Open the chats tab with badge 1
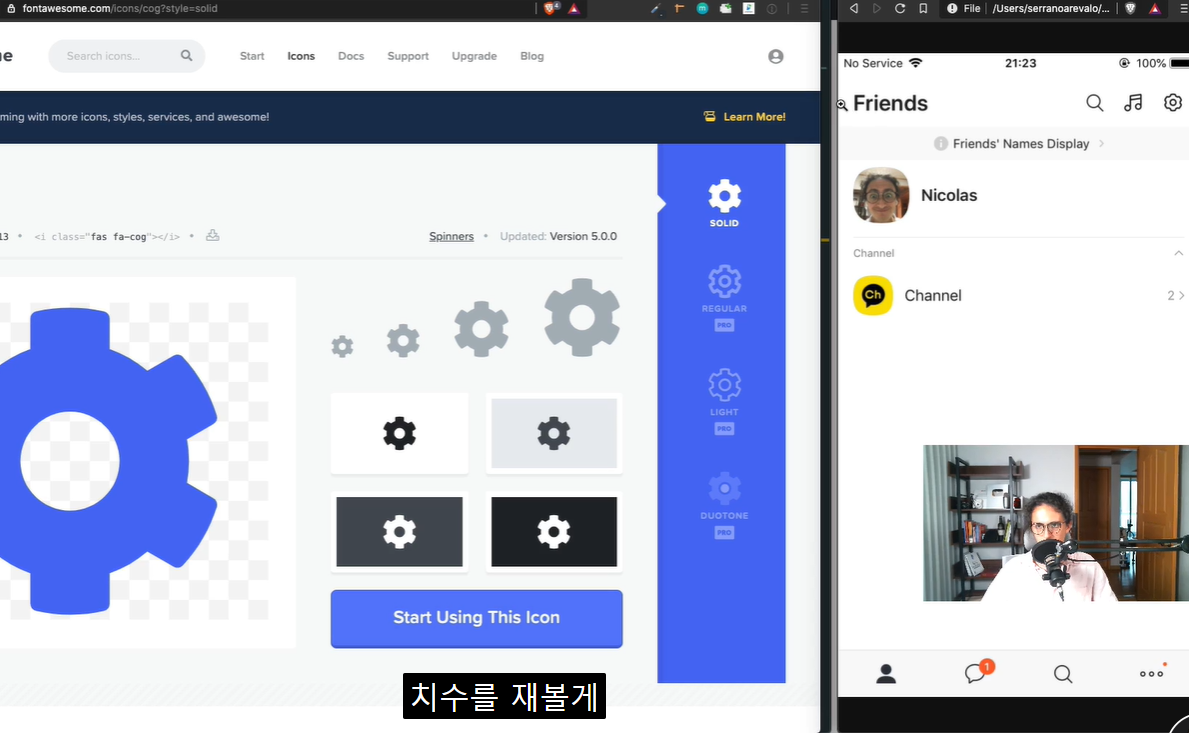The height and width of the screenshot is (733, 1189). [977, 672]
